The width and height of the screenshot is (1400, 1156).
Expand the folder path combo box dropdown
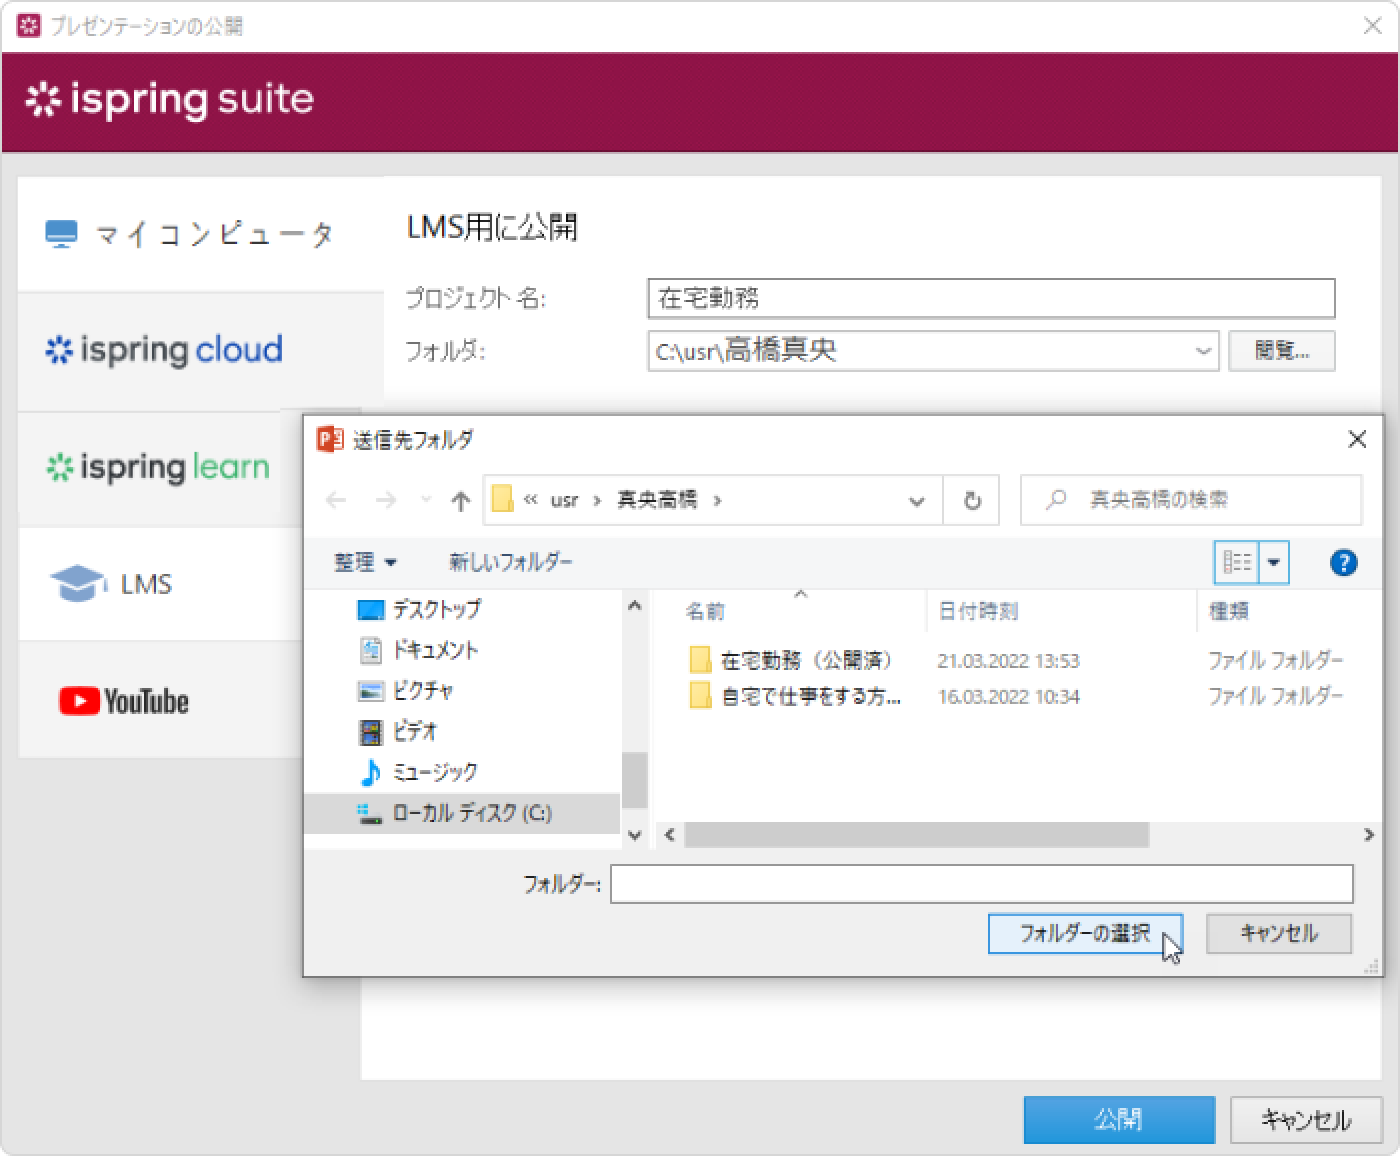(x=1203, y=351)
